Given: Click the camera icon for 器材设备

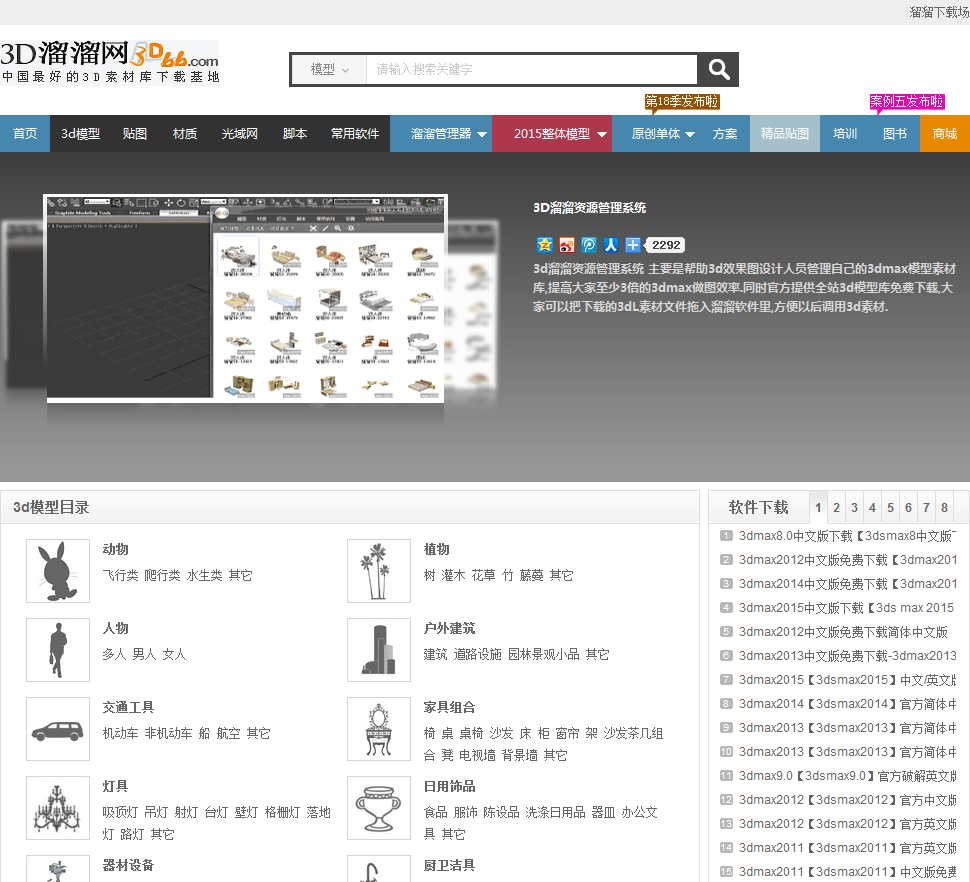Looking at the screenshot, I should pyautogui.click(x=58, y=869).
